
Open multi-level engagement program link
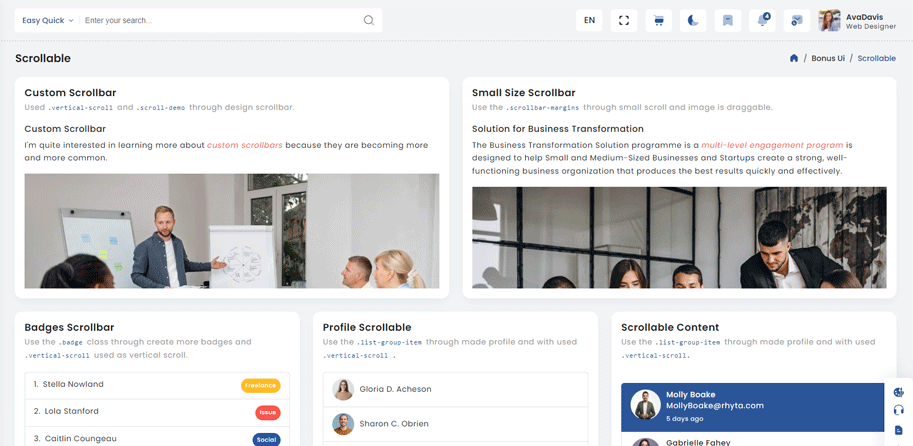click(x=772, y=145)
